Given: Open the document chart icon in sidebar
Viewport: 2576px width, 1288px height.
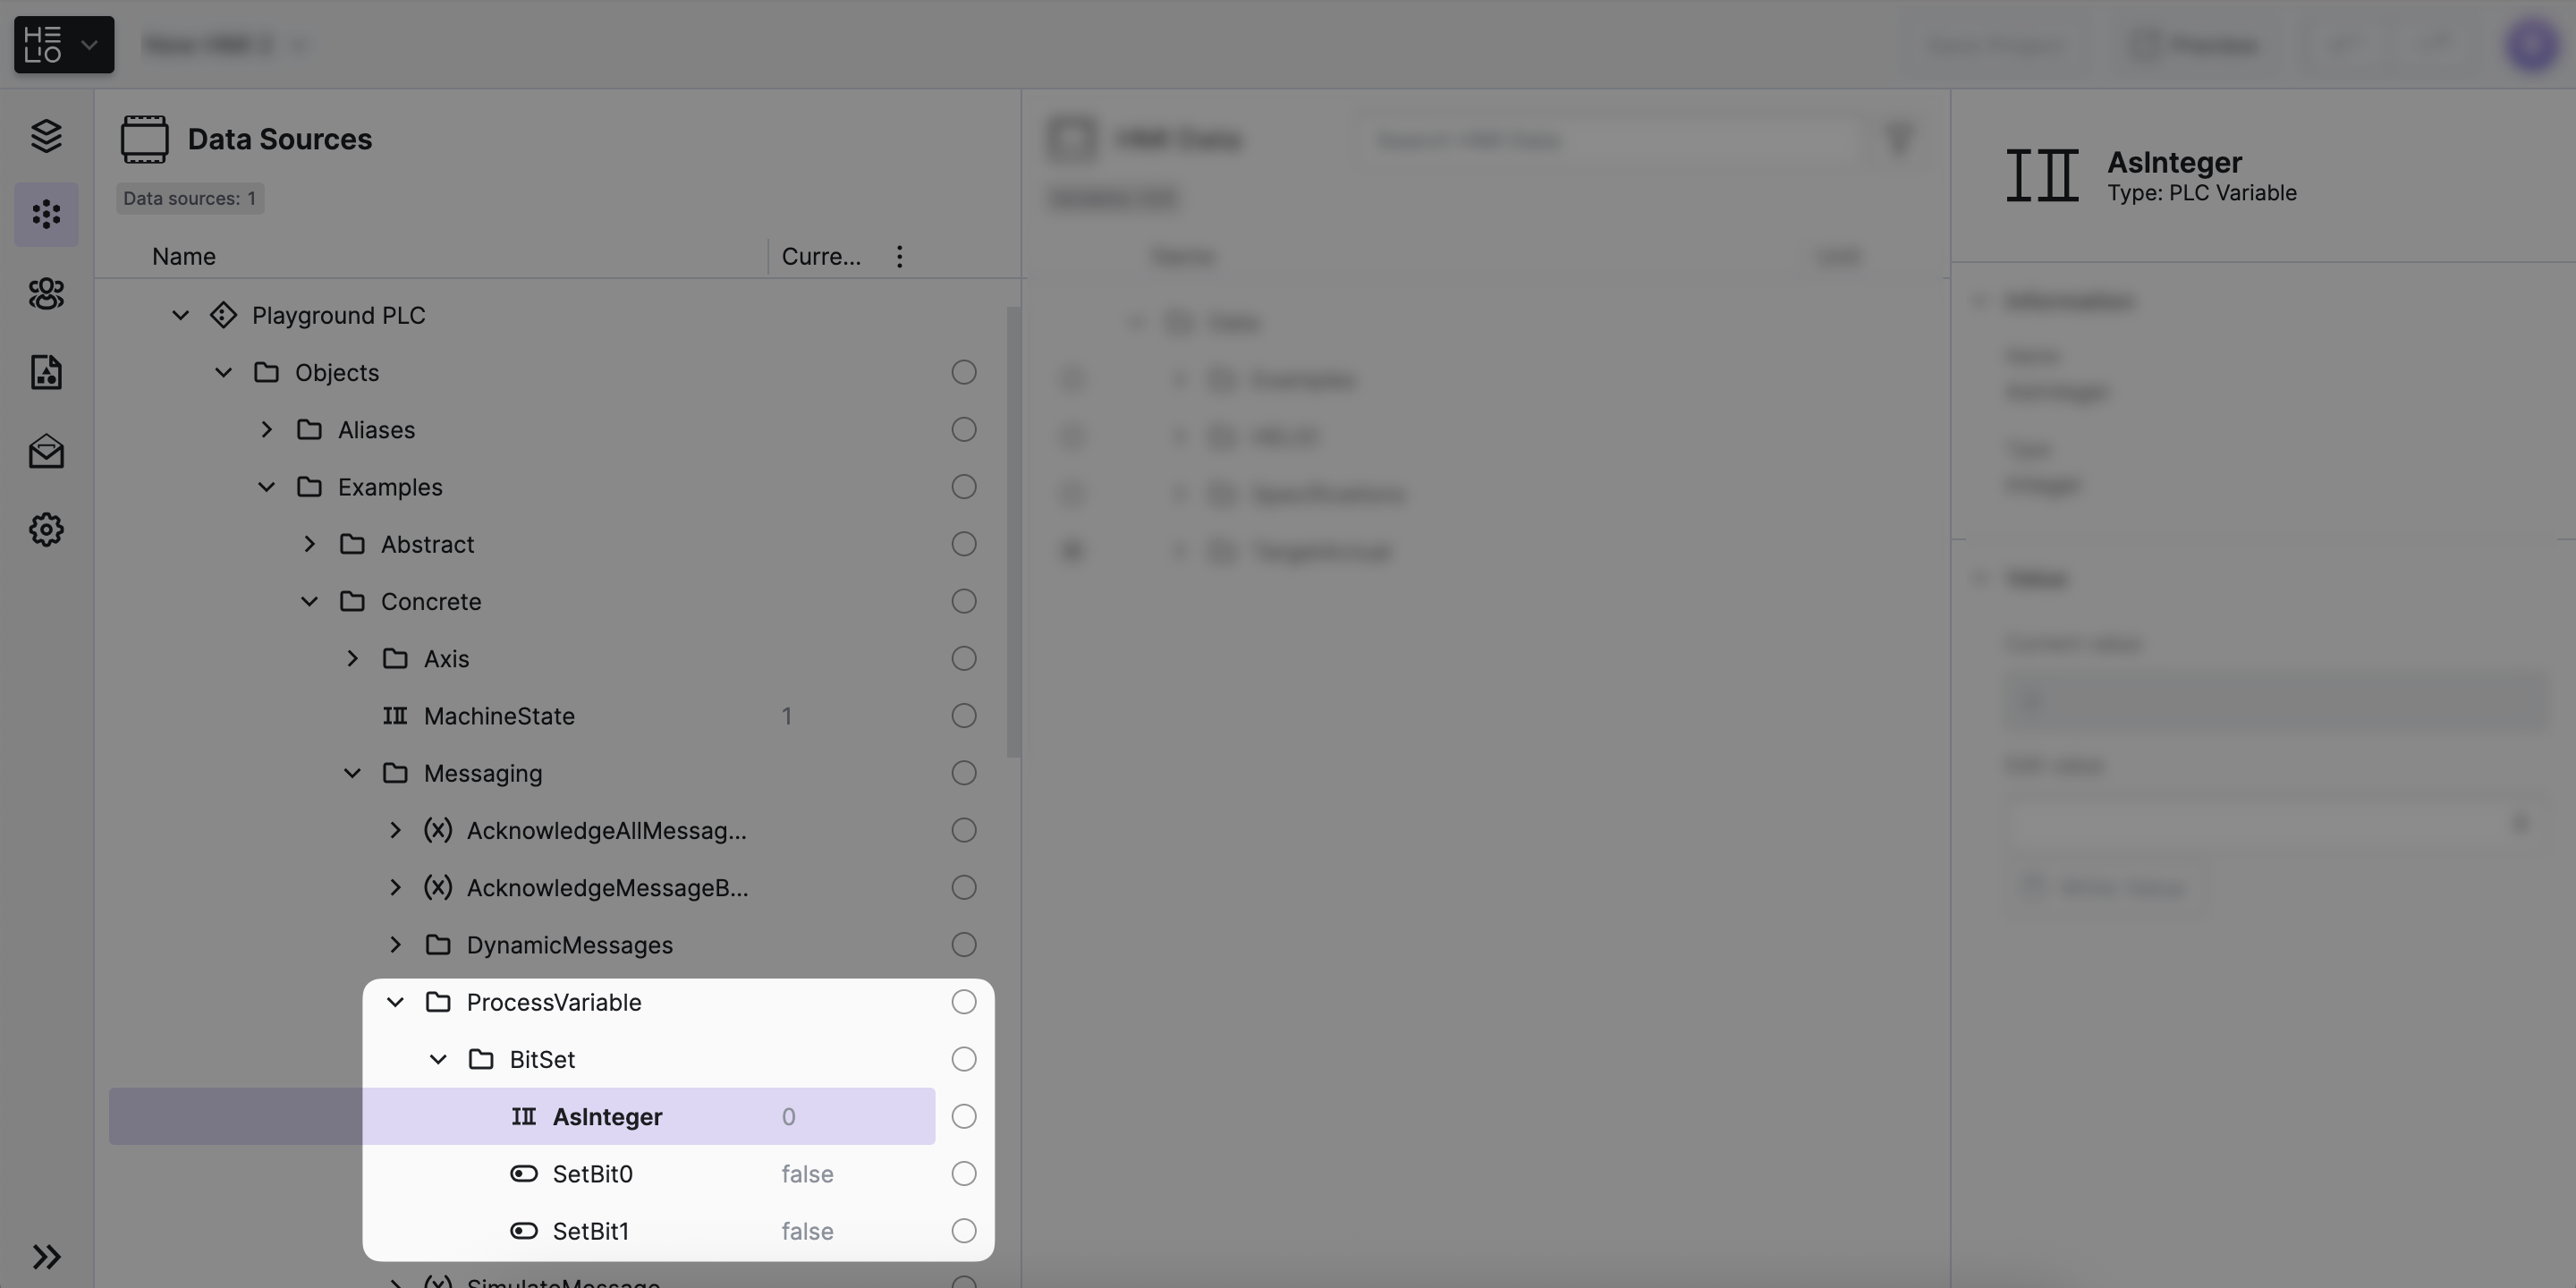Looking at the screenshot, I should point(46,372).
